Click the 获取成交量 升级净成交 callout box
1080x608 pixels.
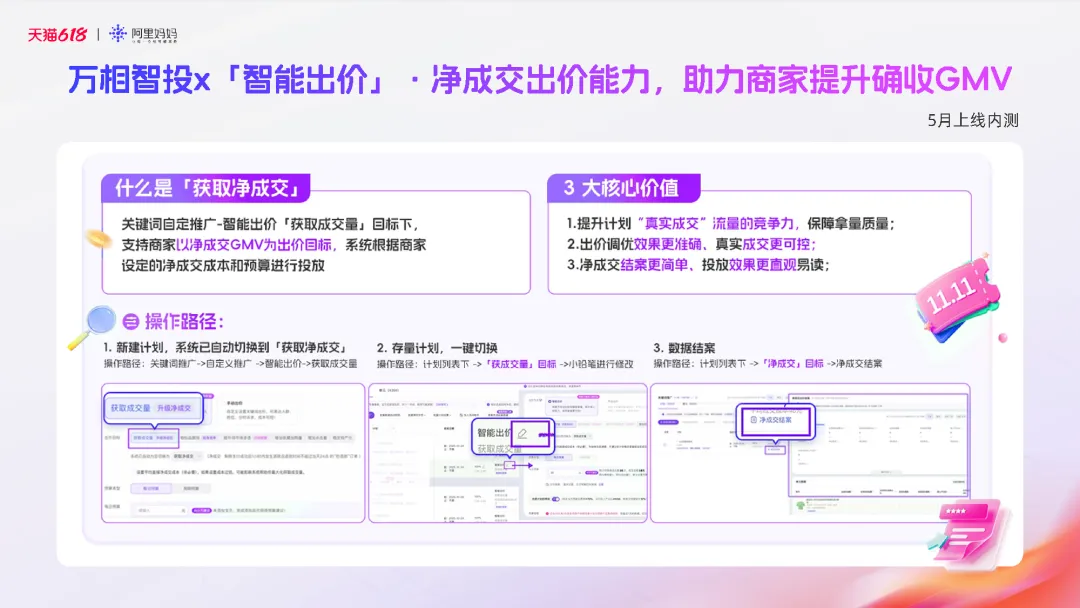[154, 408]
